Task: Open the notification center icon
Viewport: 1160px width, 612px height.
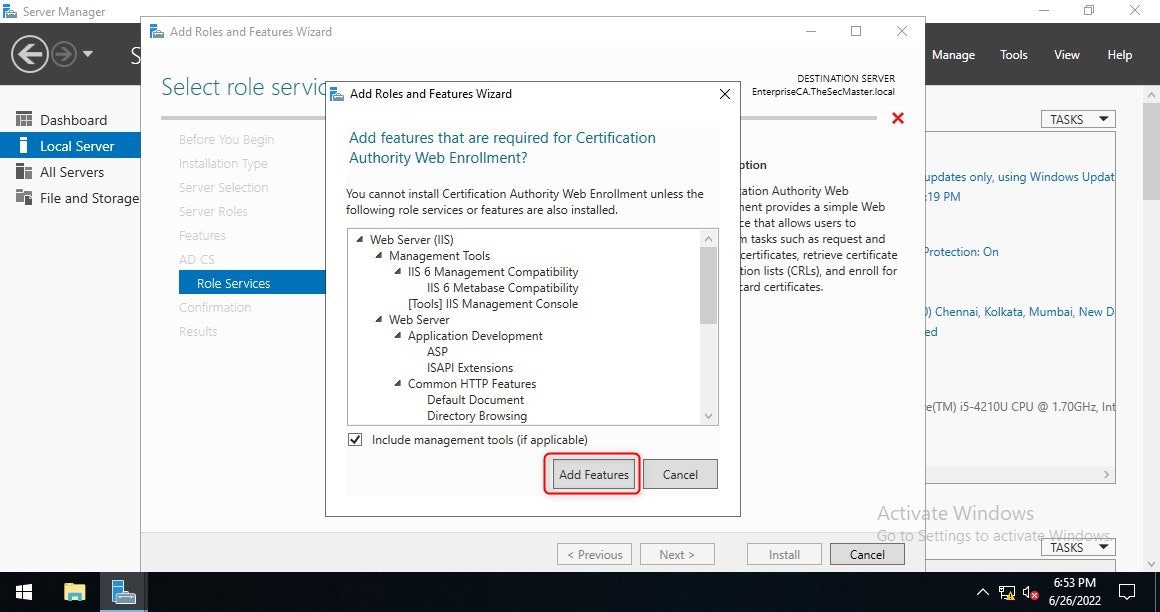Action: pyautogui.click(x=1127, y=592)
